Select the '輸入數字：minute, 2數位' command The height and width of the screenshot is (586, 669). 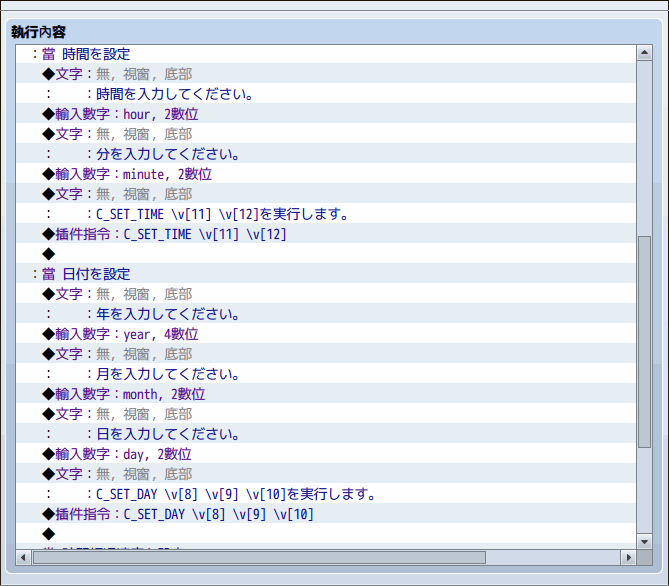(x=326, y=174)
